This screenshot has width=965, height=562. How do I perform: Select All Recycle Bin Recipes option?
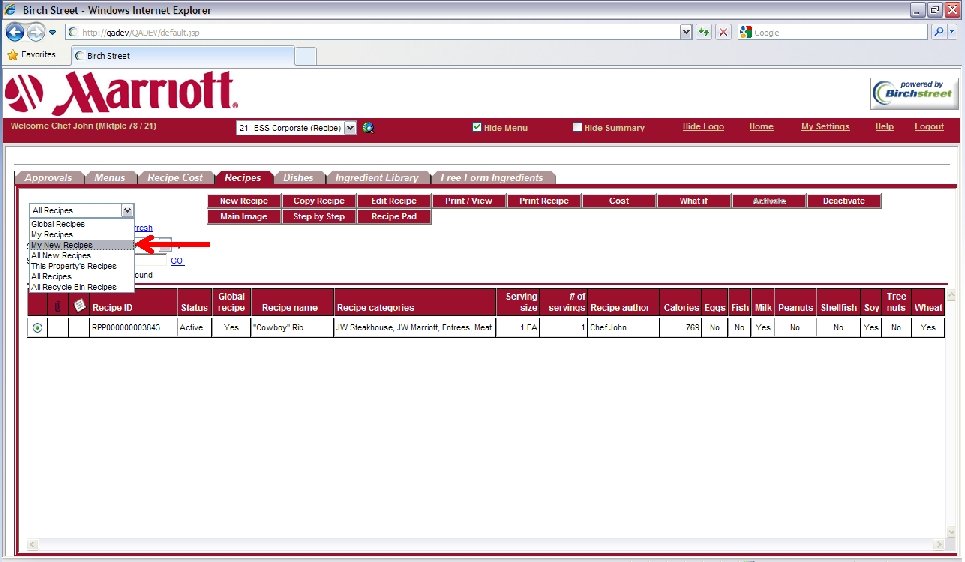(x=81, y=287)
